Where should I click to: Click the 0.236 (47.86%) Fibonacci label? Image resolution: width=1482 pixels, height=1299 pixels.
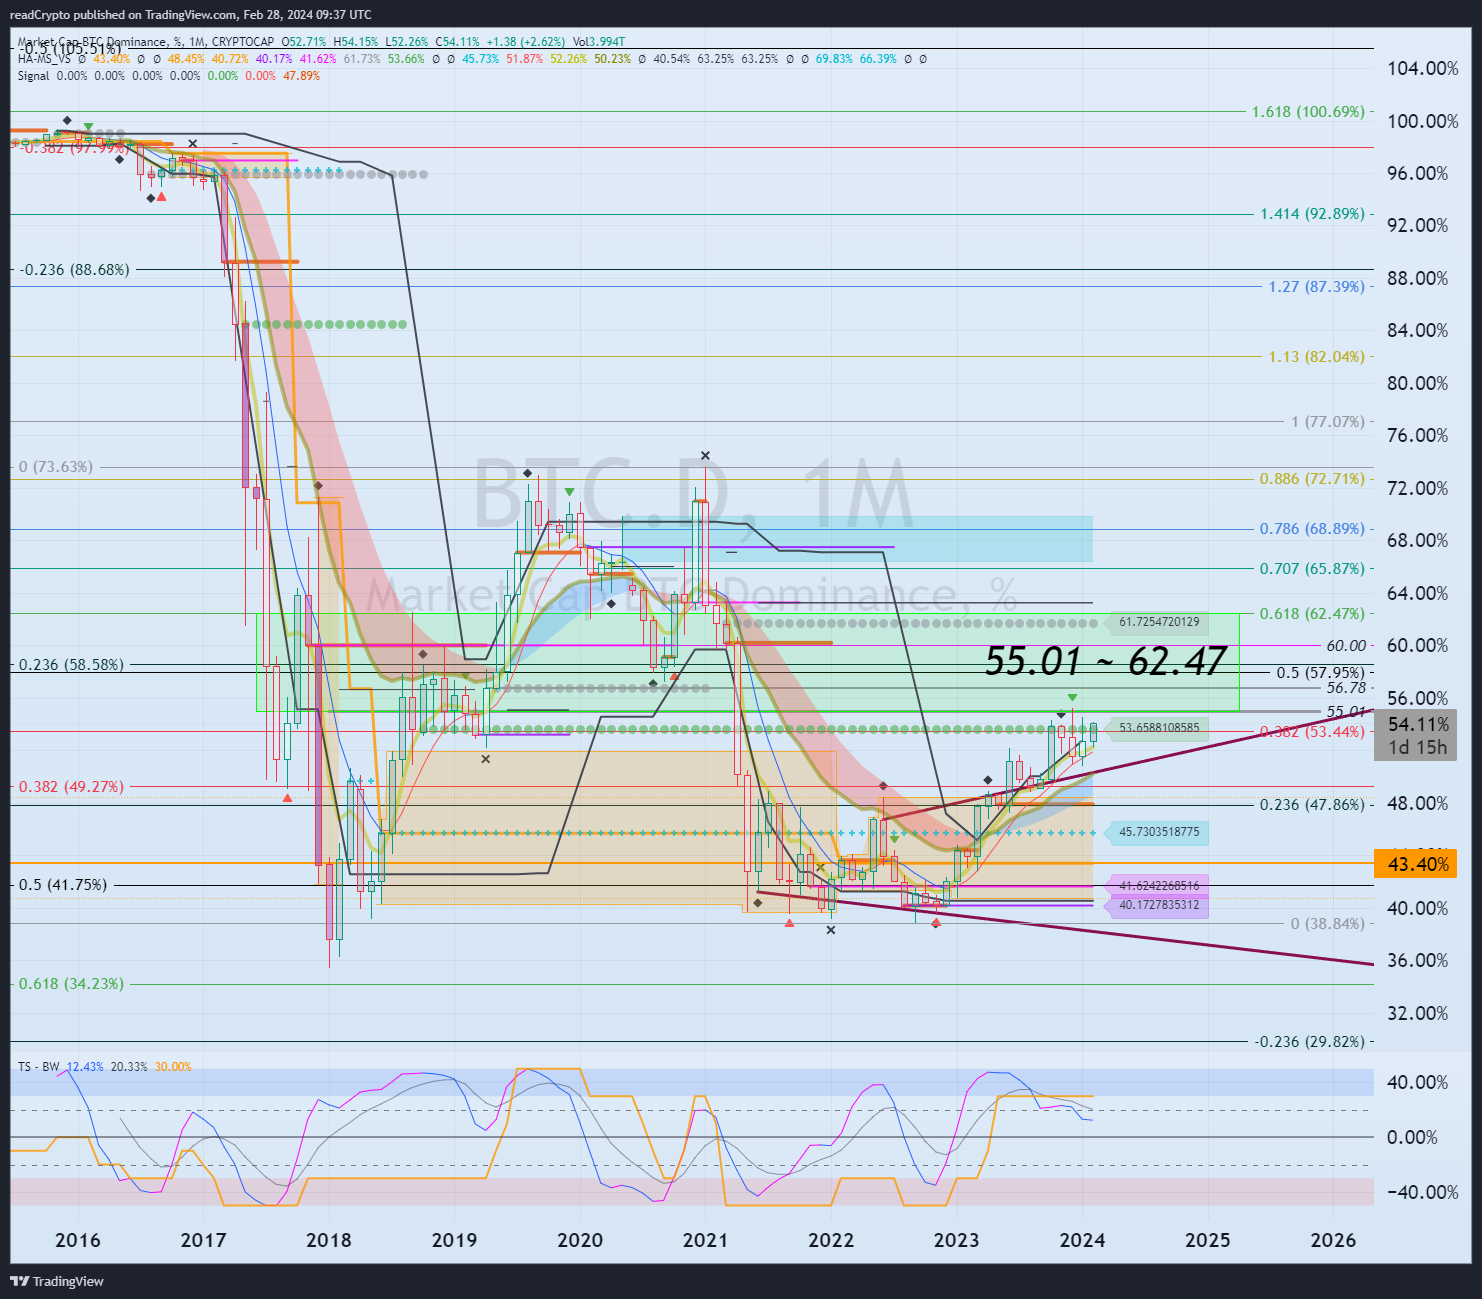(x=1312, y=804)
